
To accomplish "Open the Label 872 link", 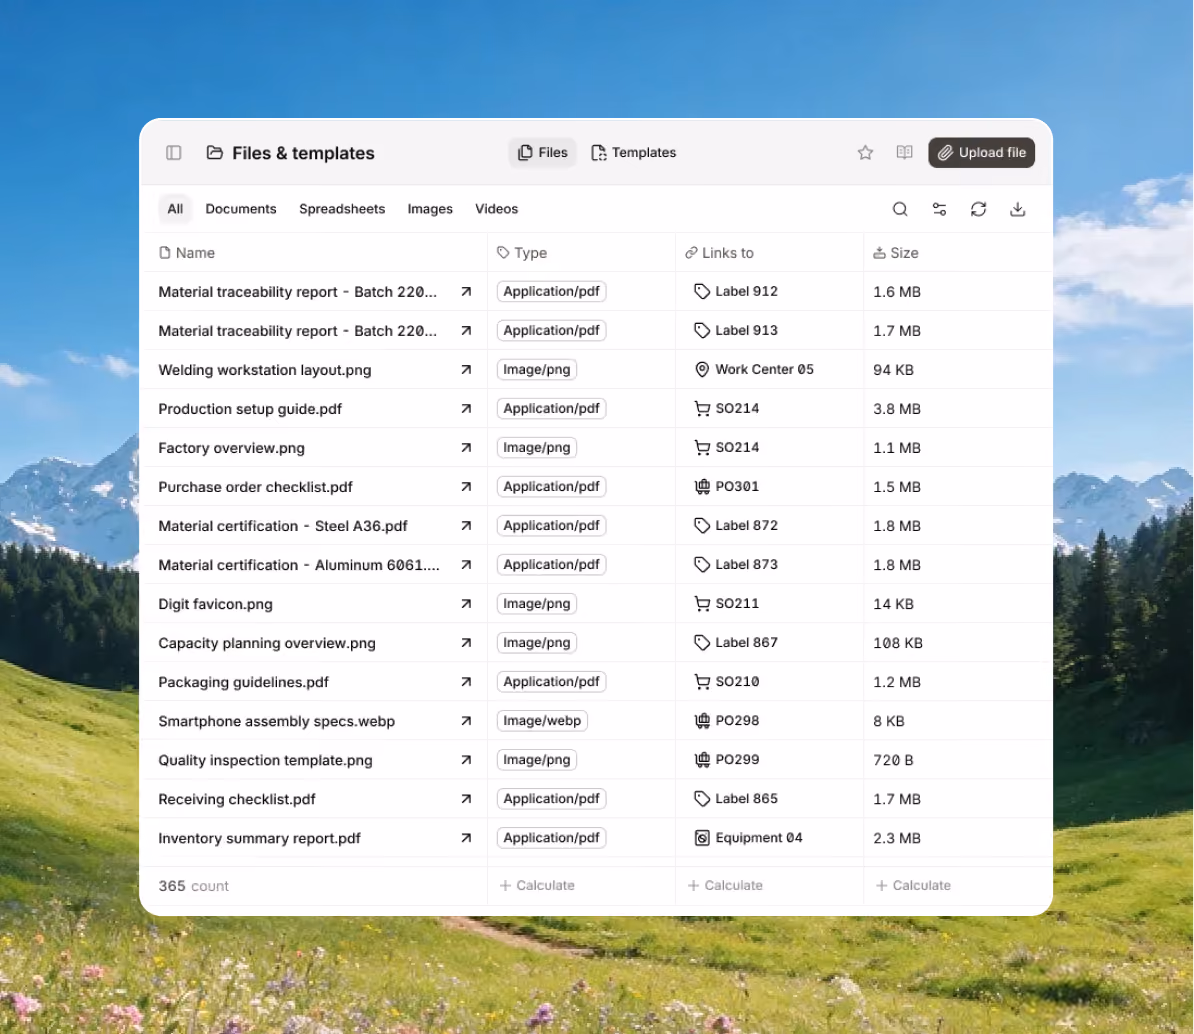I will click(736, 525).
